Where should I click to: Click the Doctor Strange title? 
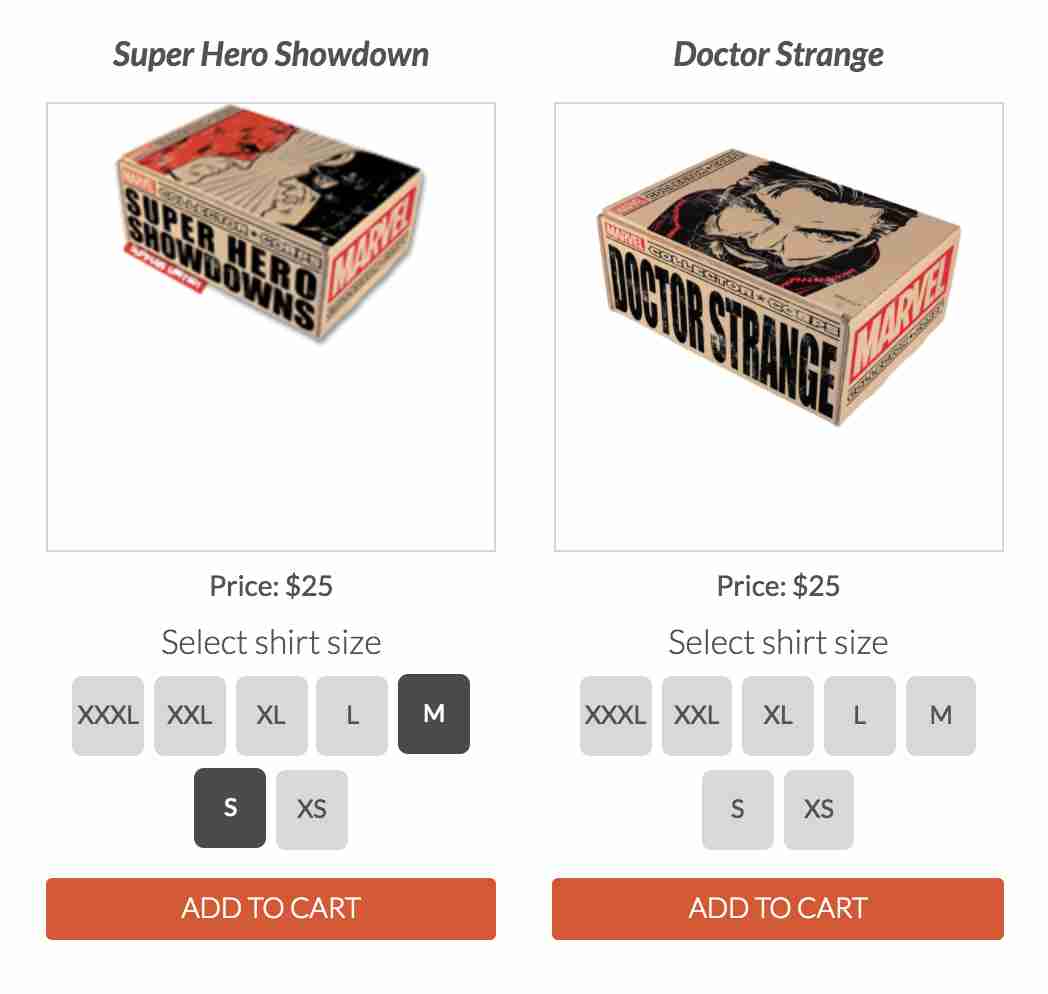pyautogui.click(x=778, y=54)
